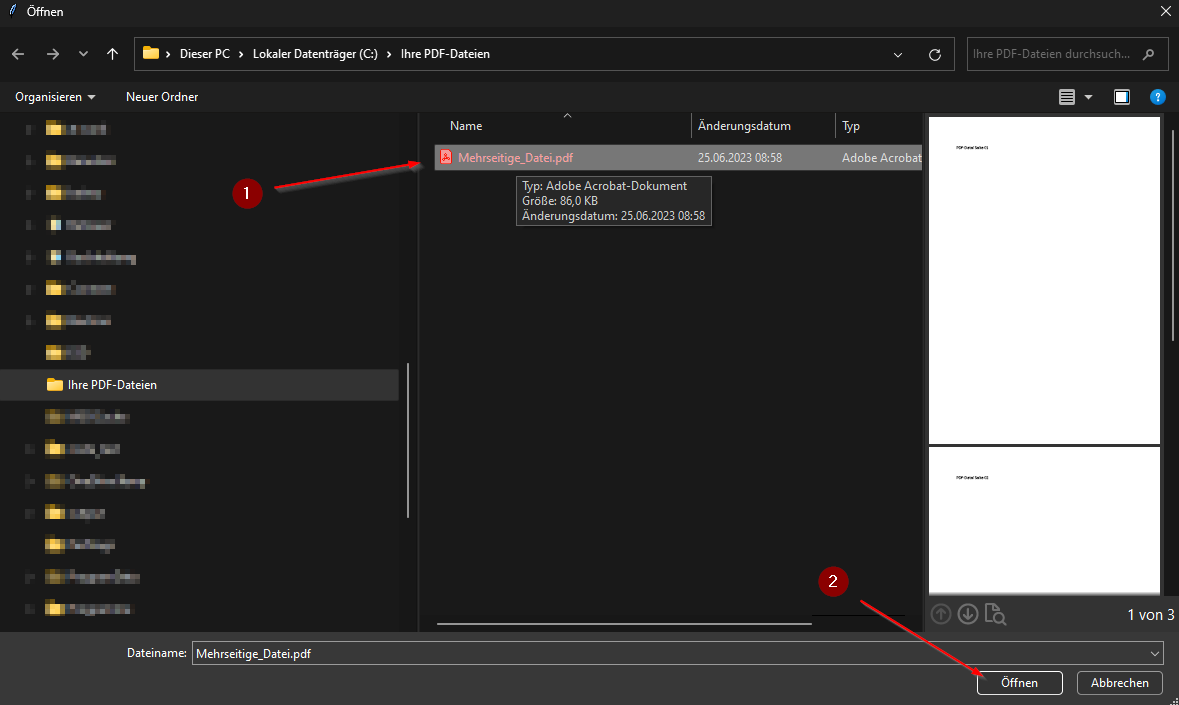
Task: Click the Forward navigation arrow
Action: pyautogui.click(x=52, y=54)
